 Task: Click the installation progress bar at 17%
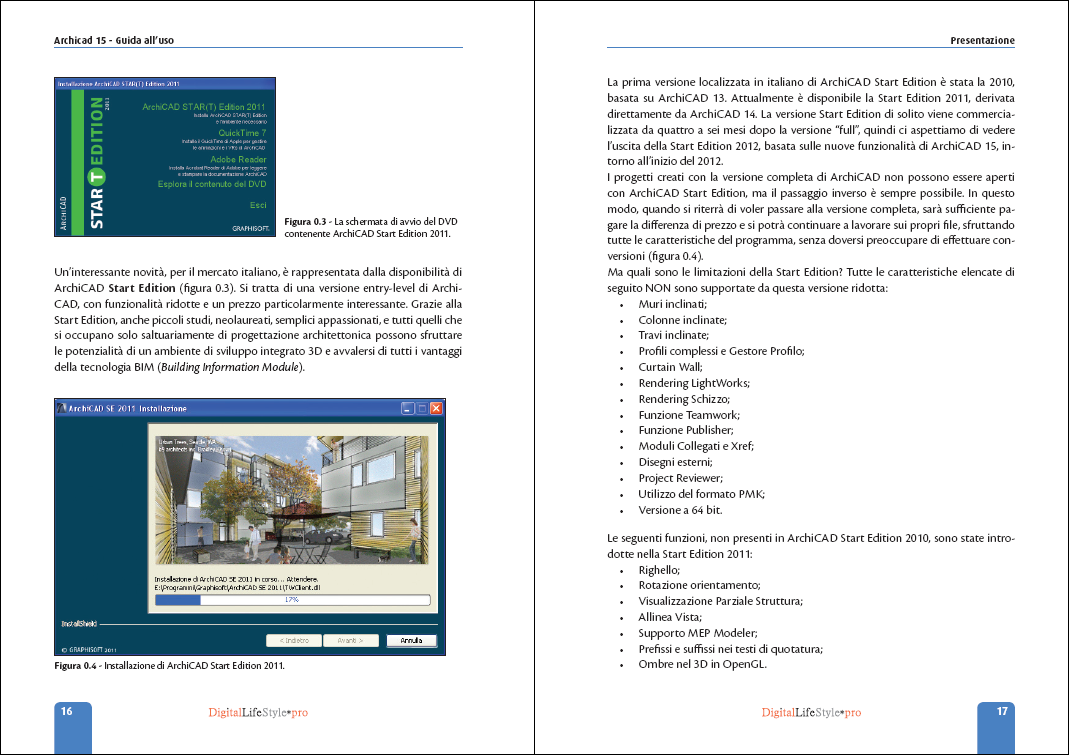pos(292,600)
